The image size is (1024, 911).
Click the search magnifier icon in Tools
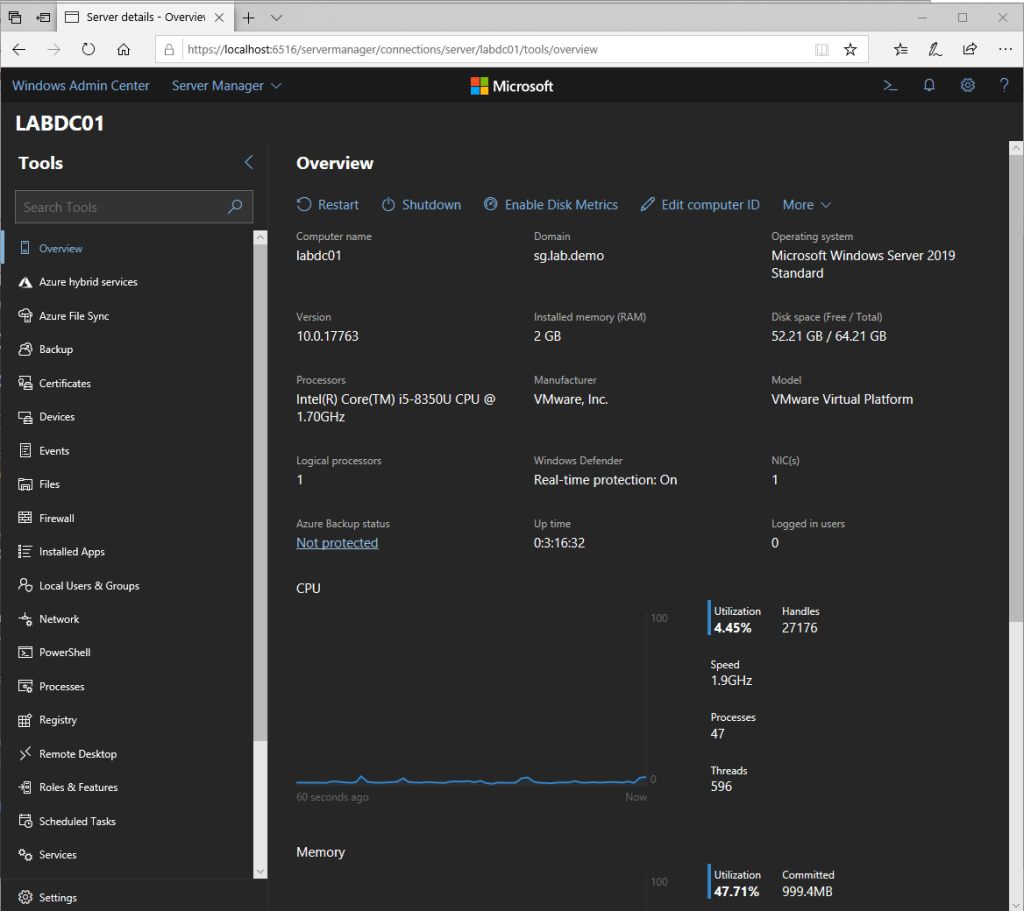235,207
